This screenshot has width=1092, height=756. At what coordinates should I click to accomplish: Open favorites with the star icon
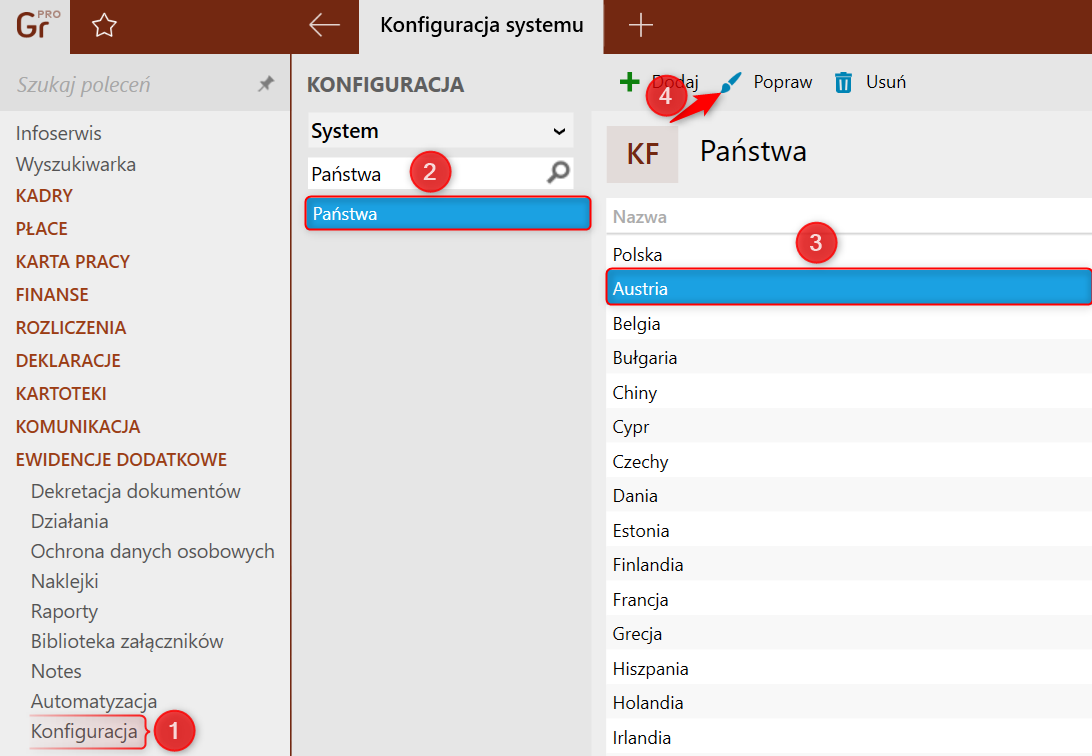104,26
